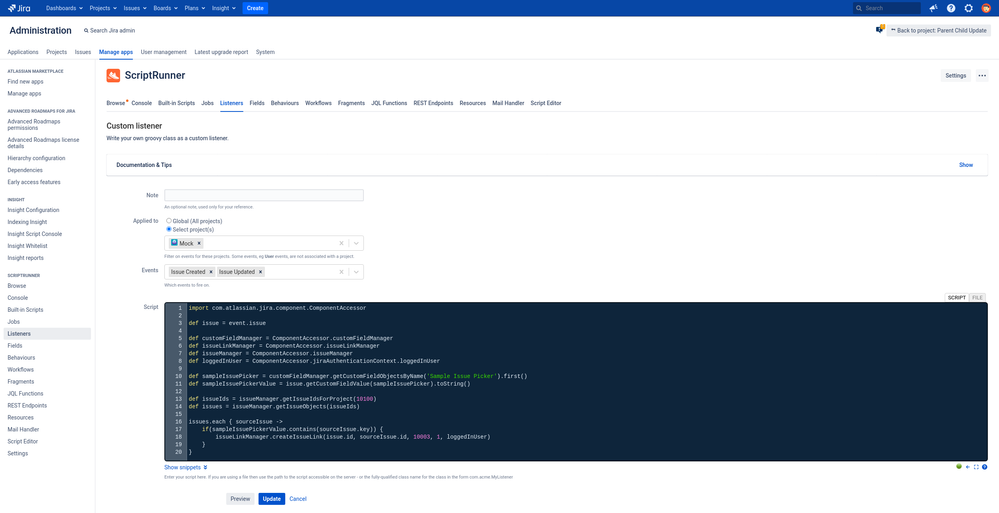The image size is (999, 513).
Task: Click the Update button
Action: coord(271,499)
